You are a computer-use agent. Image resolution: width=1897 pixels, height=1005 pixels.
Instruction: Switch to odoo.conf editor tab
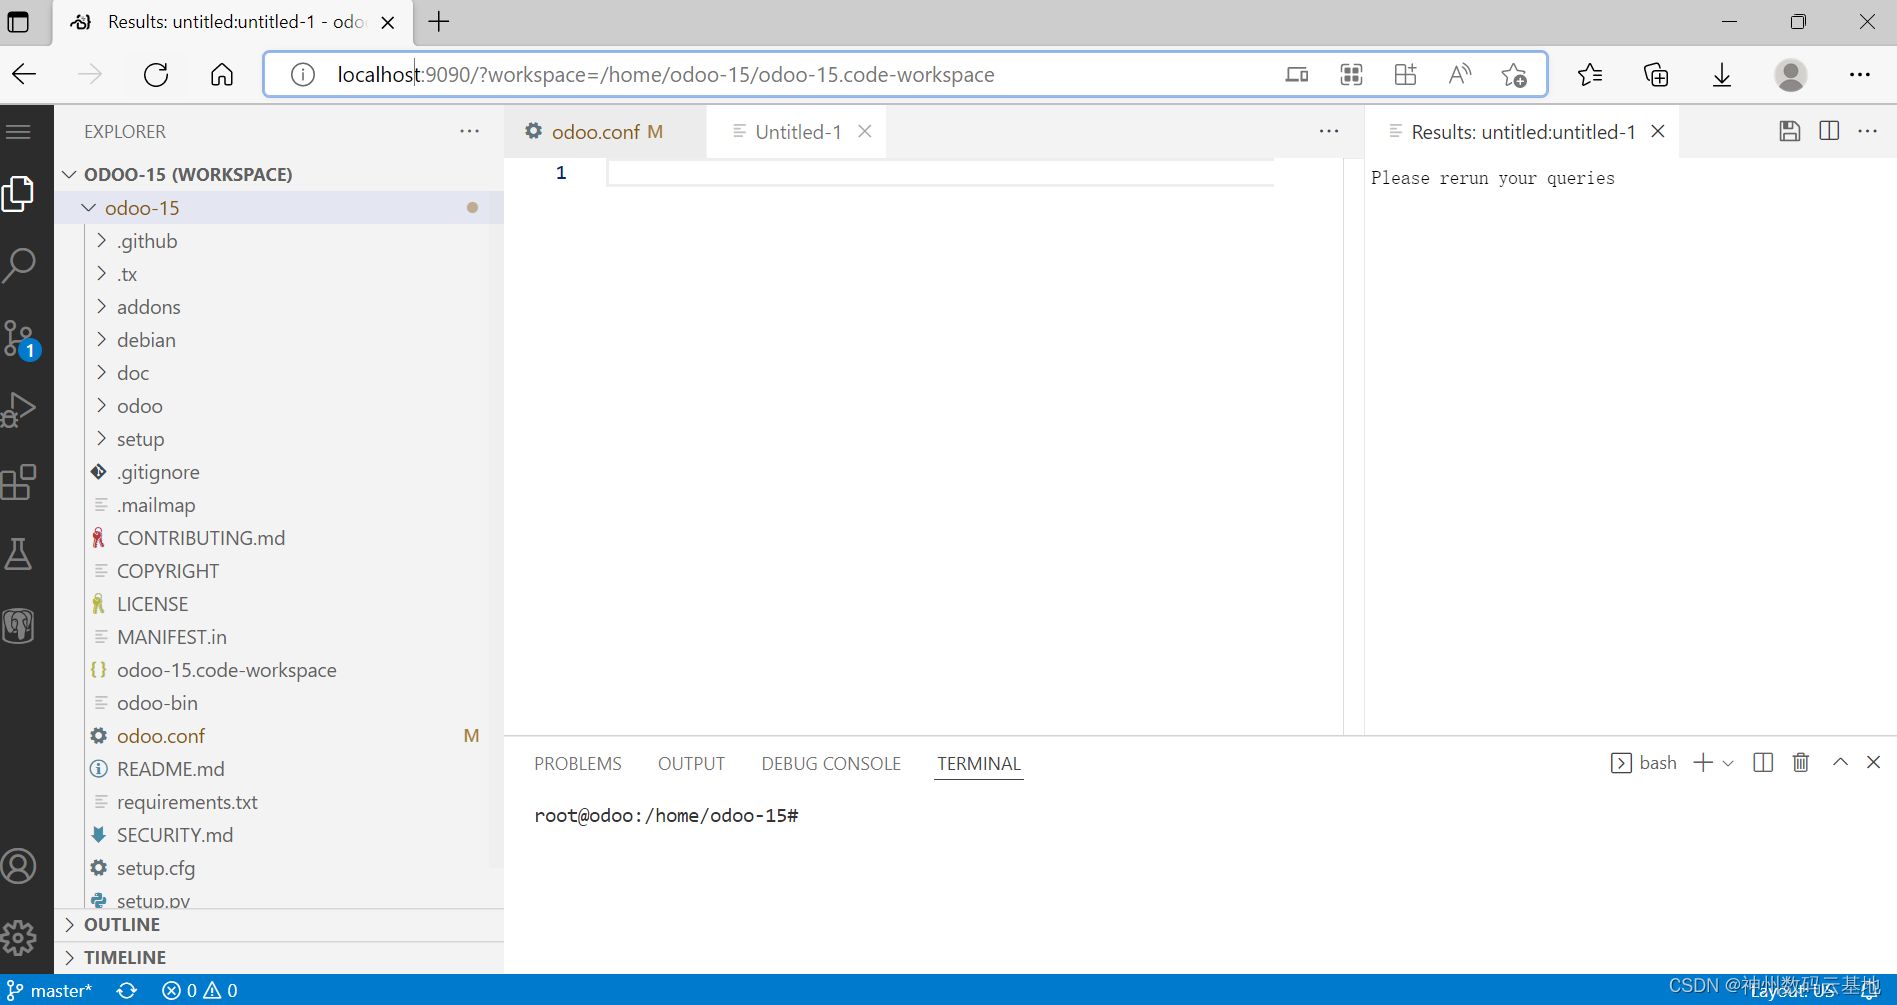tap(606, 132)
